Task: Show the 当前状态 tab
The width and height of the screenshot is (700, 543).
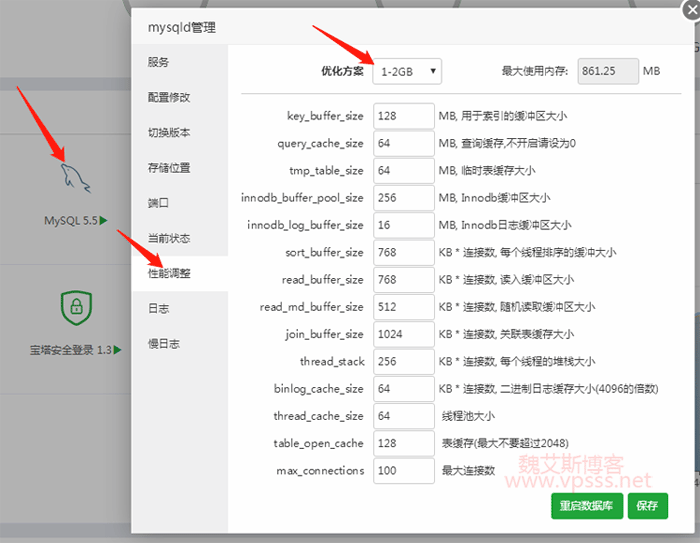Action: pyautogui.click(x=168, y=238)
